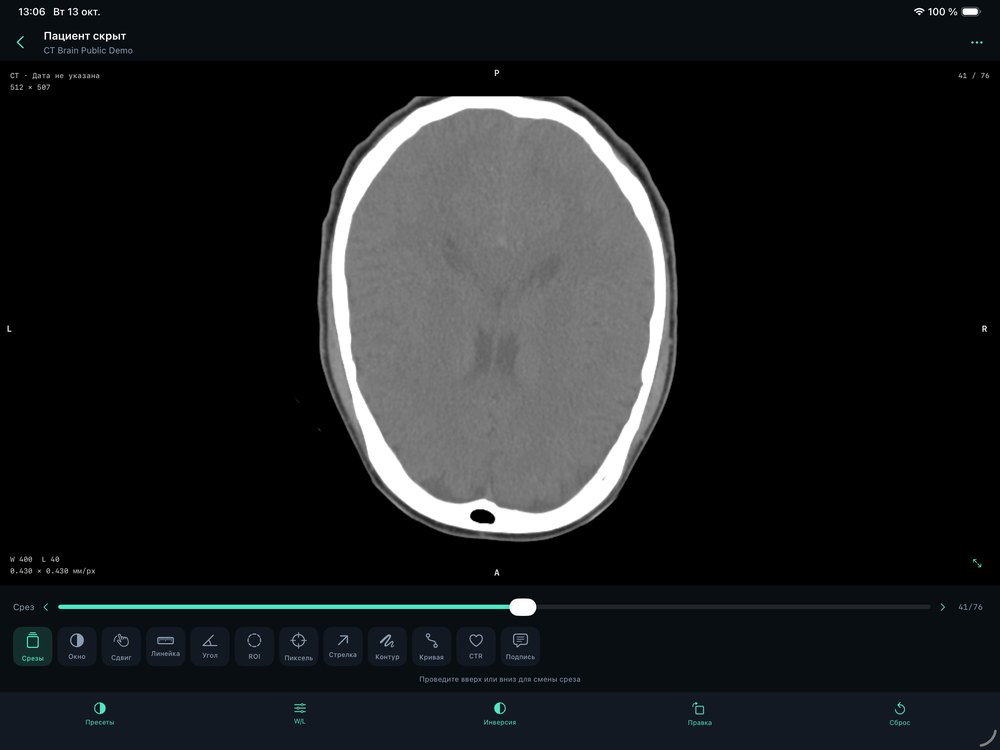The height and width of the screenshot is (750, 1000).
Task: Select the ROI circle tool
Action: (254, 646)
